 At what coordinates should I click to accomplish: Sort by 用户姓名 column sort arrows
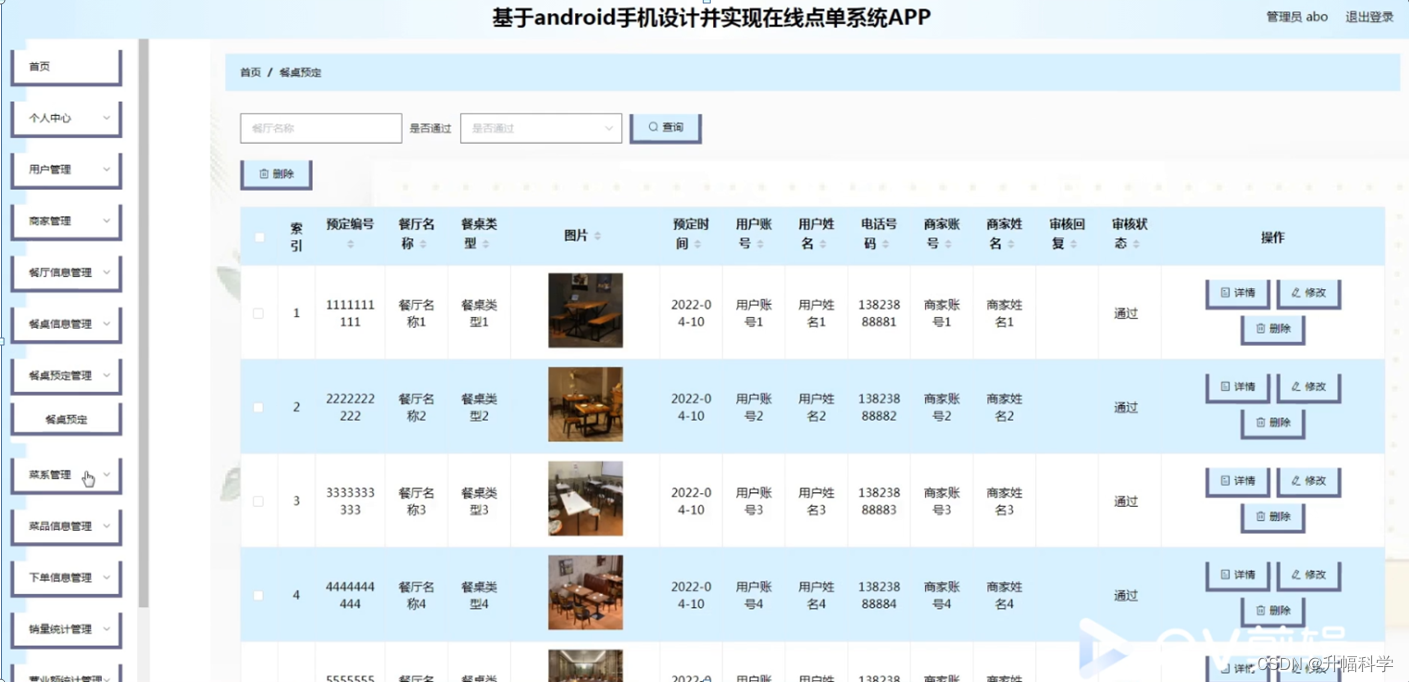tap(823, 245)
